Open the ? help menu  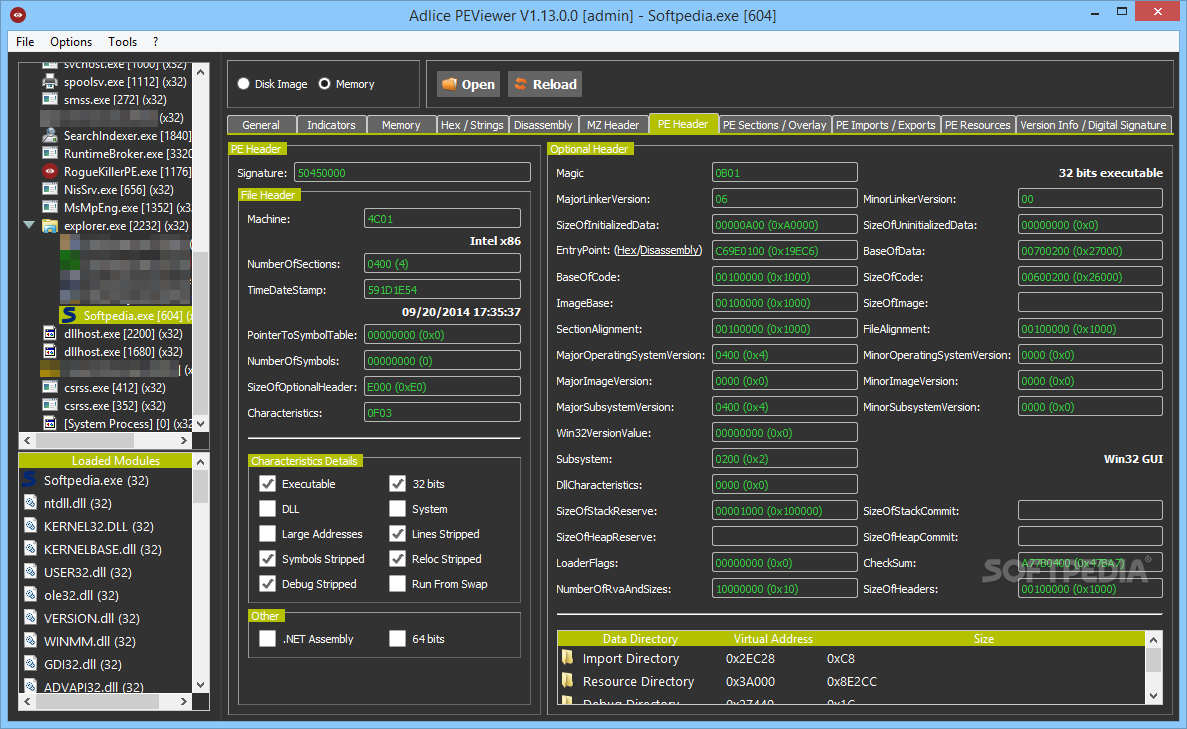pos(155,42)
